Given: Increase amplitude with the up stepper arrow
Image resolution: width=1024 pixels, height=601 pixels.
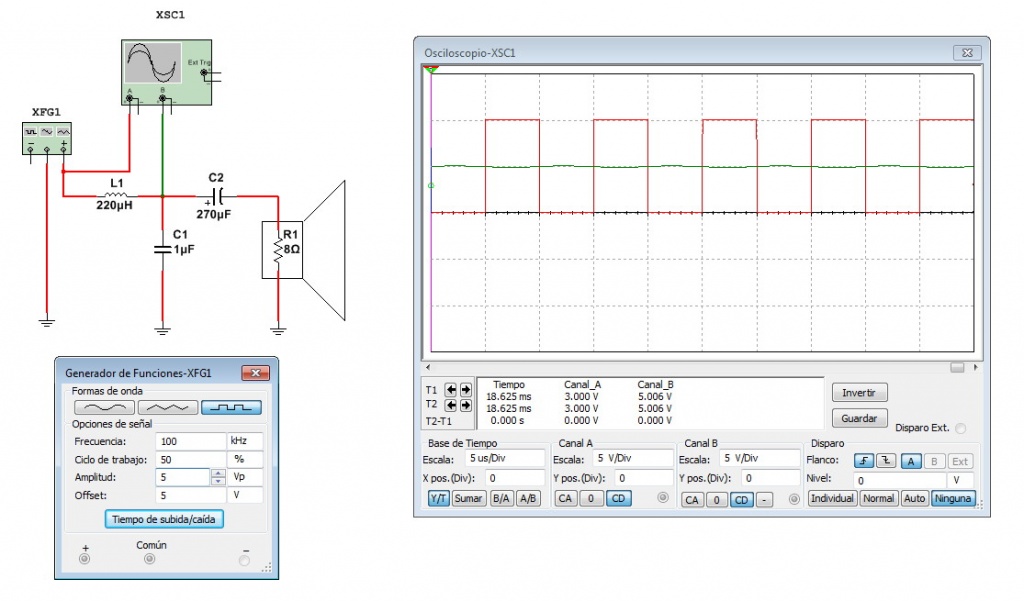Looking at the screenshot, I should (x=219, y=474).
